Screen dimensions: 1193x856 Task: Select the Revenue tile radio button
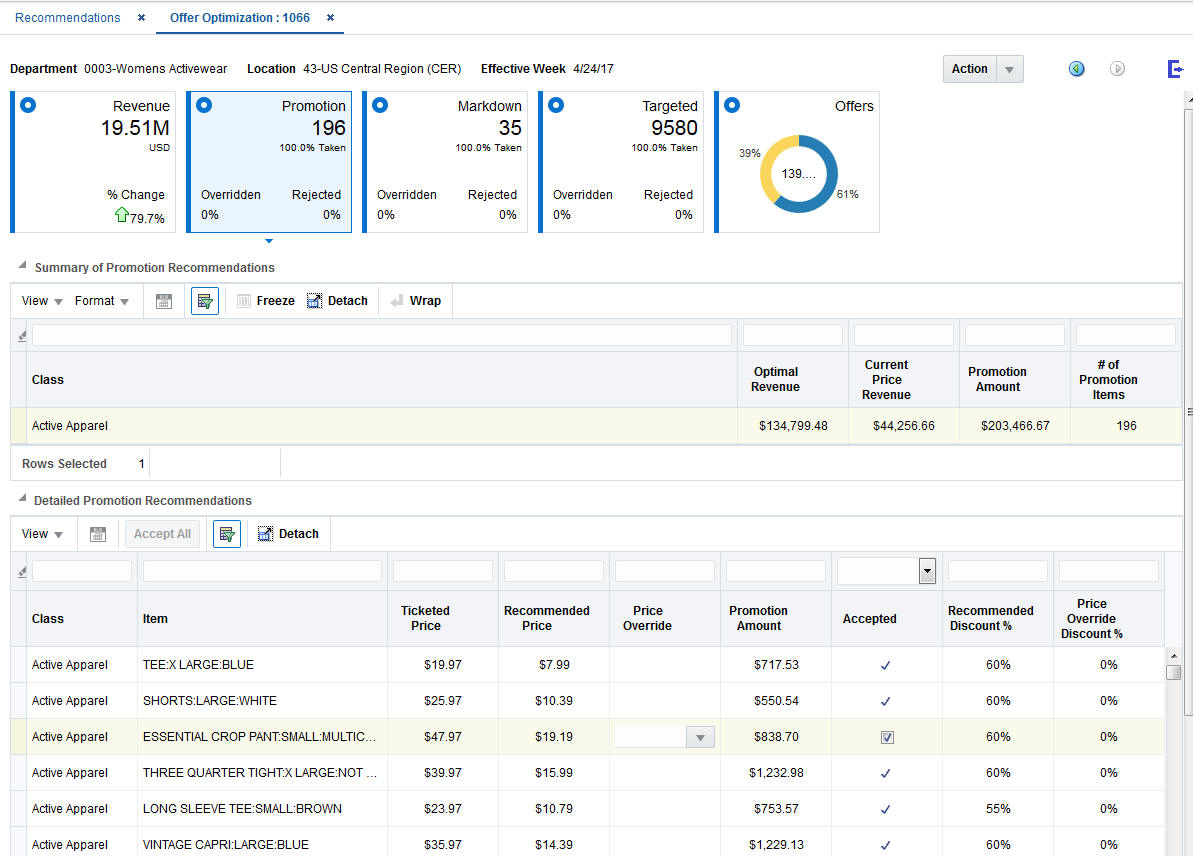(x=28, y=105)
